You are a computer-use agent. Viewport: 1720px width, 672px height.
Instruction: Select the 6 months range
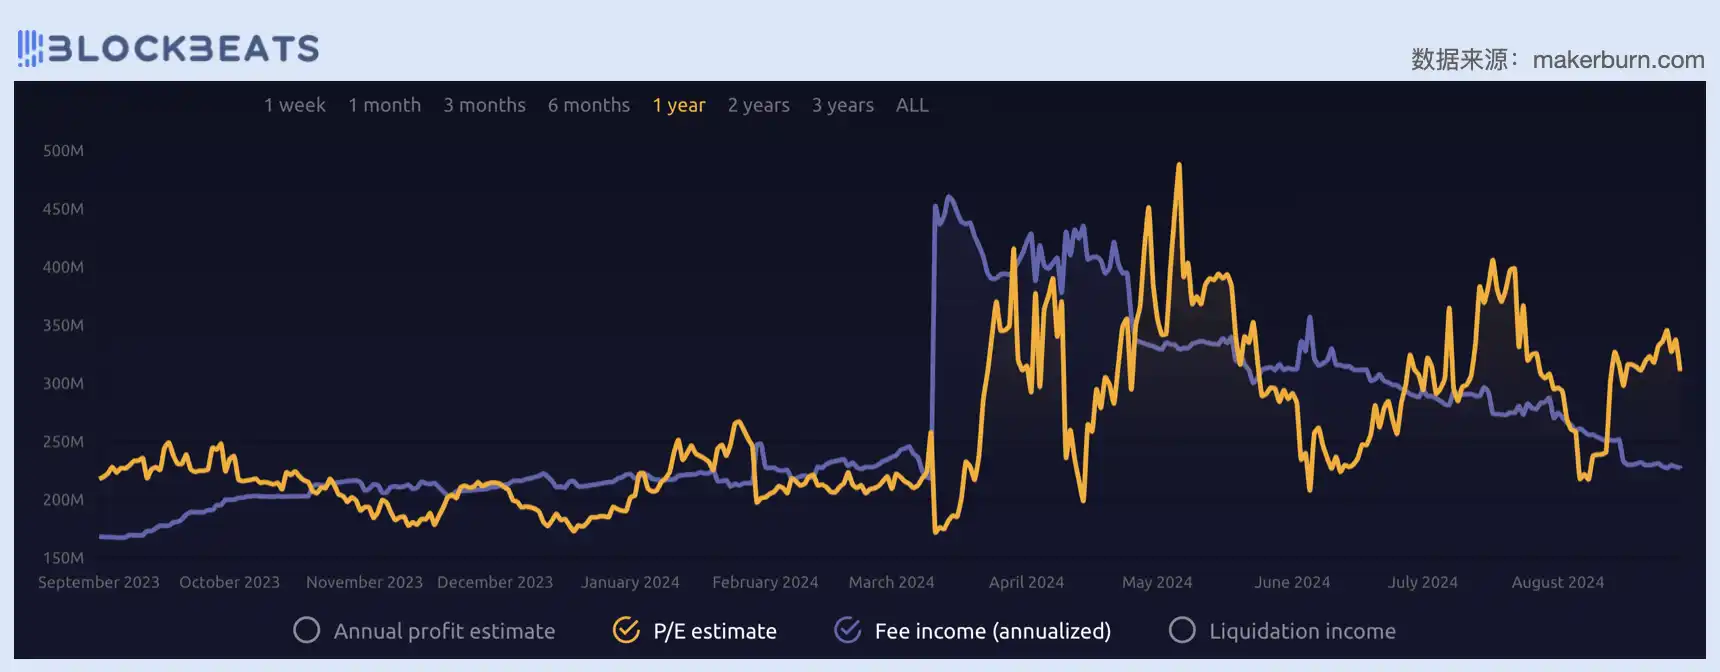[x=588, y=105]
